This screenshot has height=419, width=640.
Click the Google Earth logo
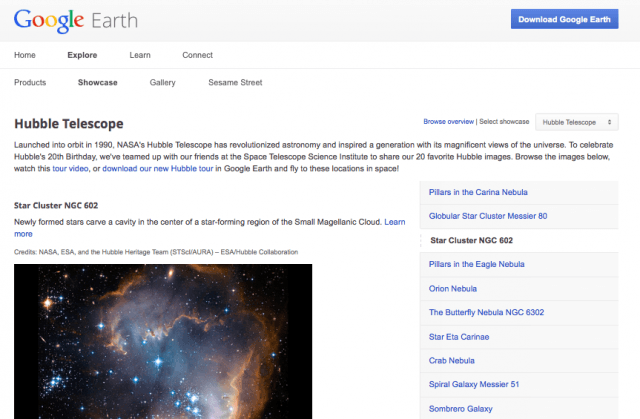tap(75, 20)
